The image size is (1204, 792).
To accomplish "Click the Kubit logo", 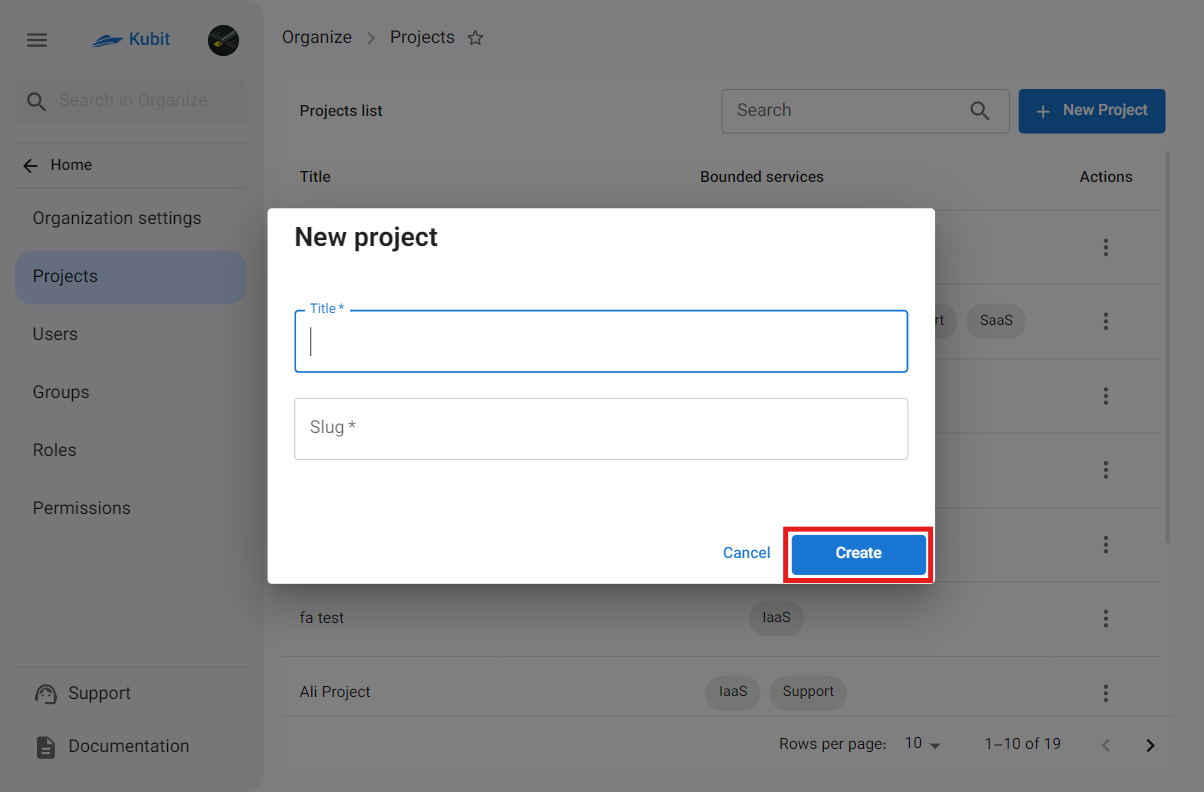I will pos(131,40).
